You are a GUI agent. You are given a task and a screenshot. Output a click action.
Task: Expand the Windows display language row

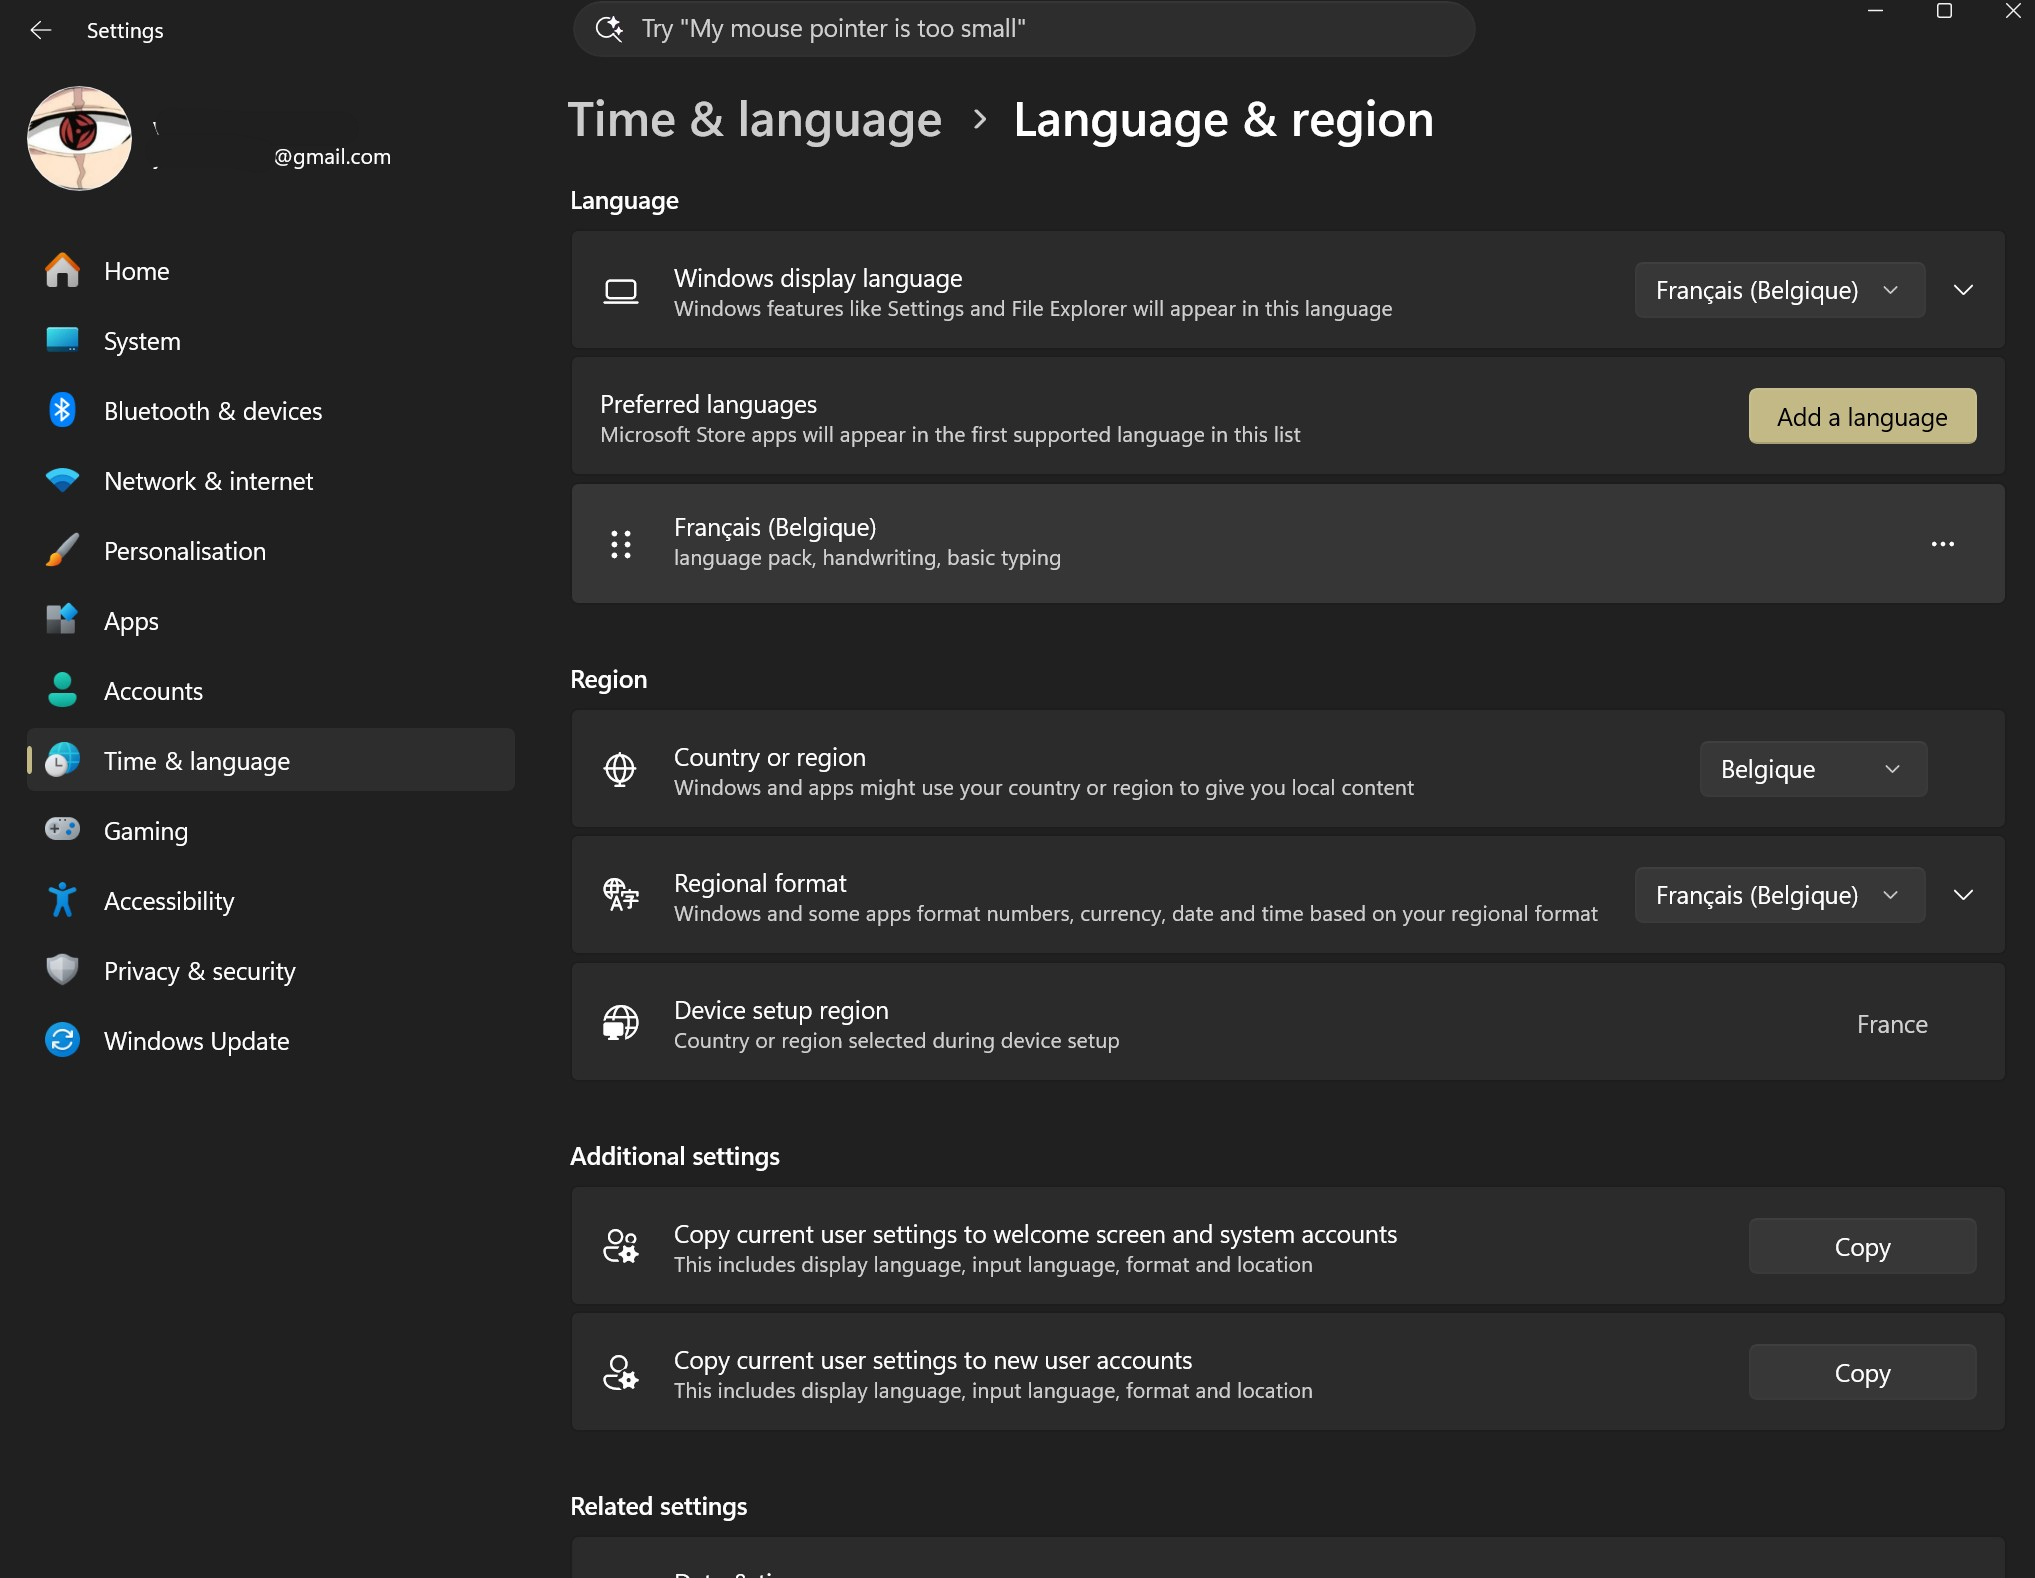tap(1964, 290)
